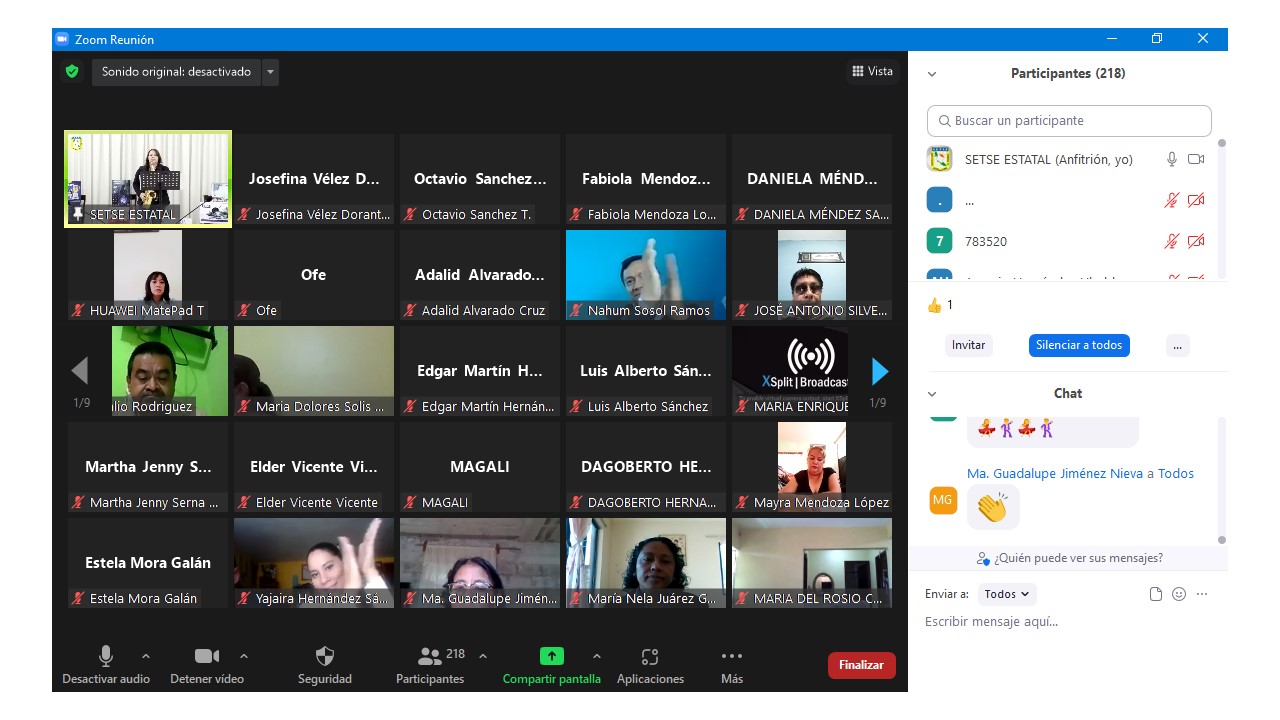Open dropdown next to Sonido original

(x=270, y=72)
